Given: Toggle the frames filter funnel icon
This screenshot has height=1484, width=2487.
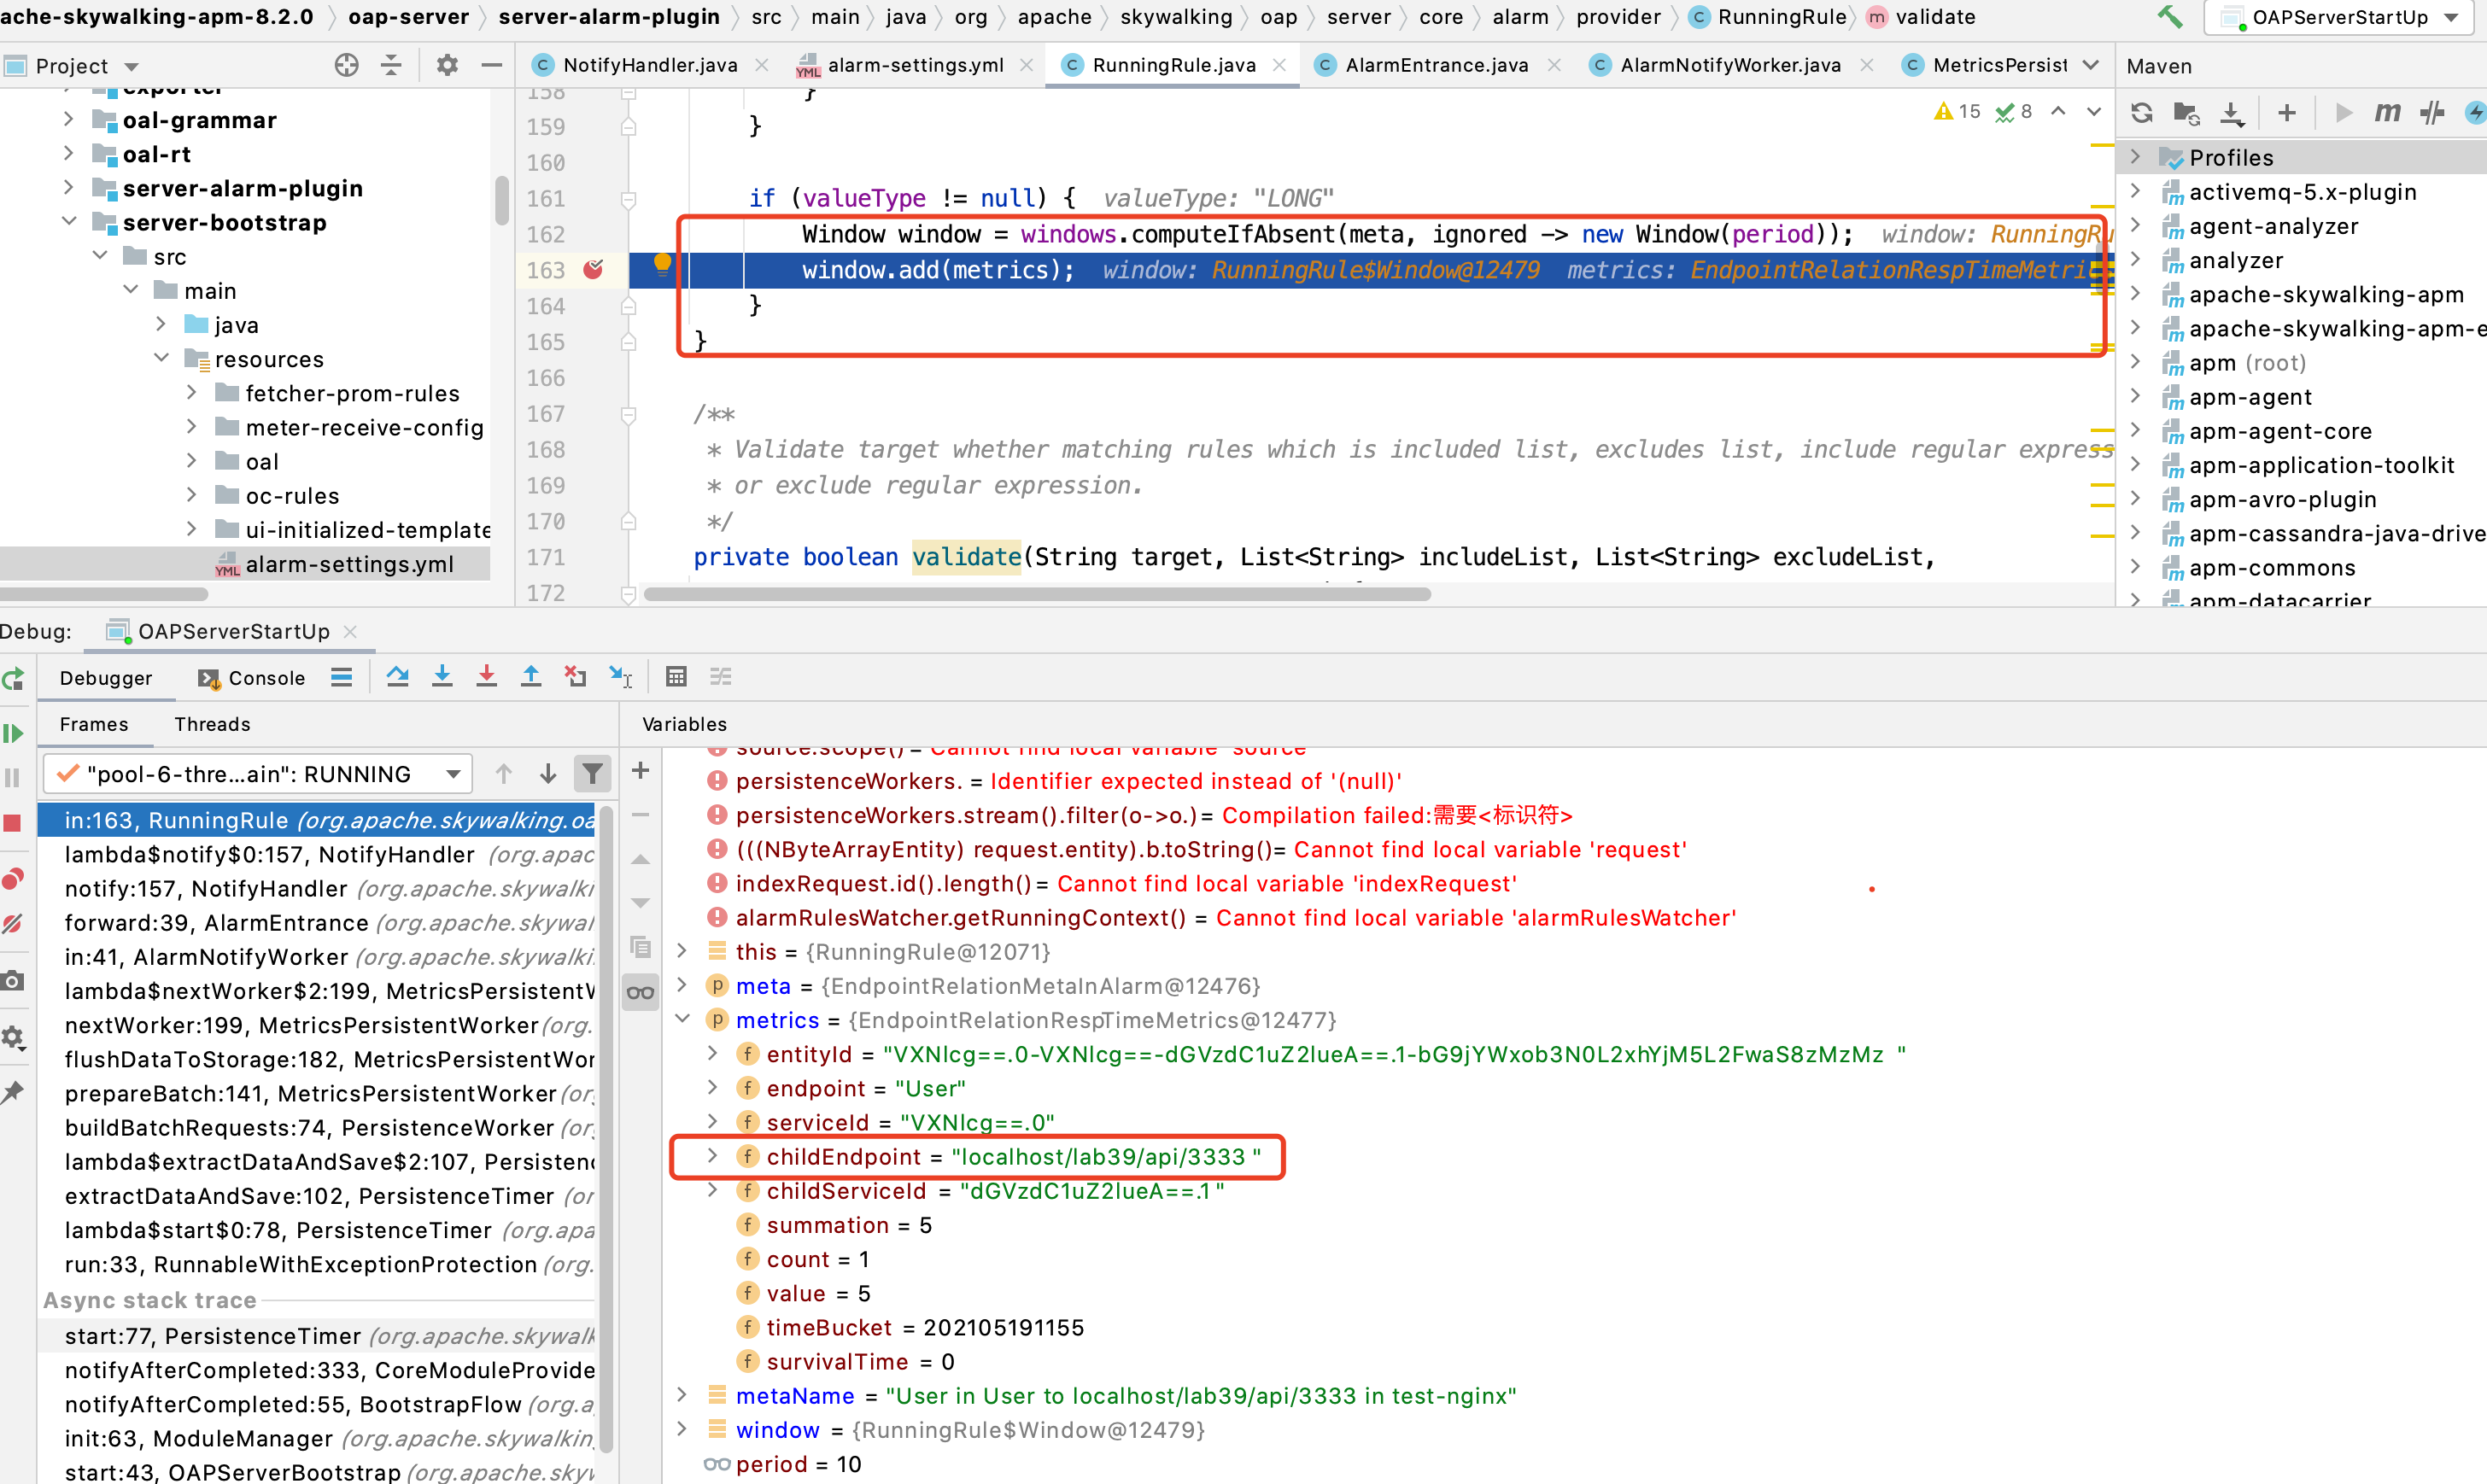Looking at the screenshot, I should [x=593, y=773].
